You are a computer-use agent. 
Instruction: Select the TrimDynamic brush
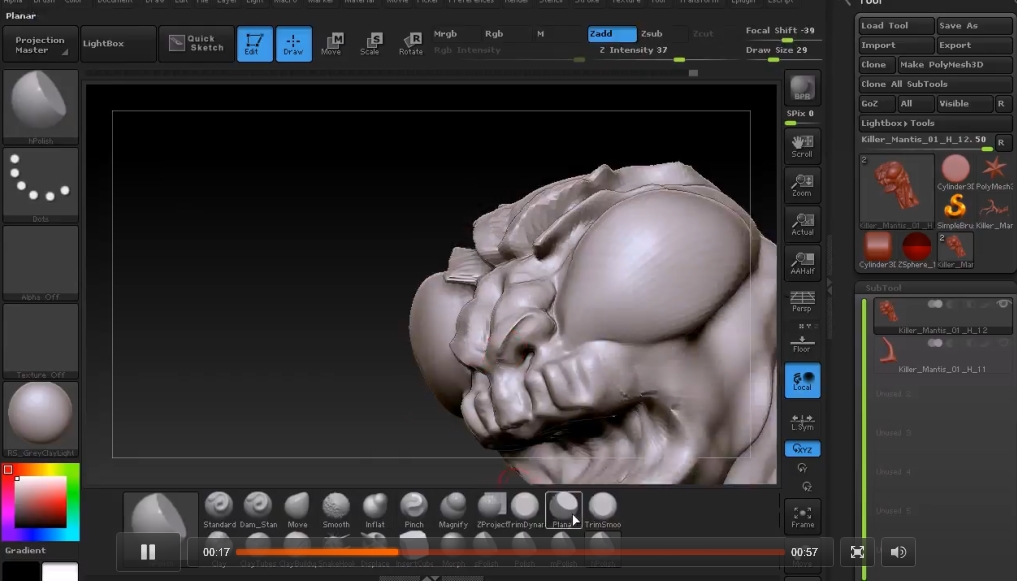click(x=525, y=510)
